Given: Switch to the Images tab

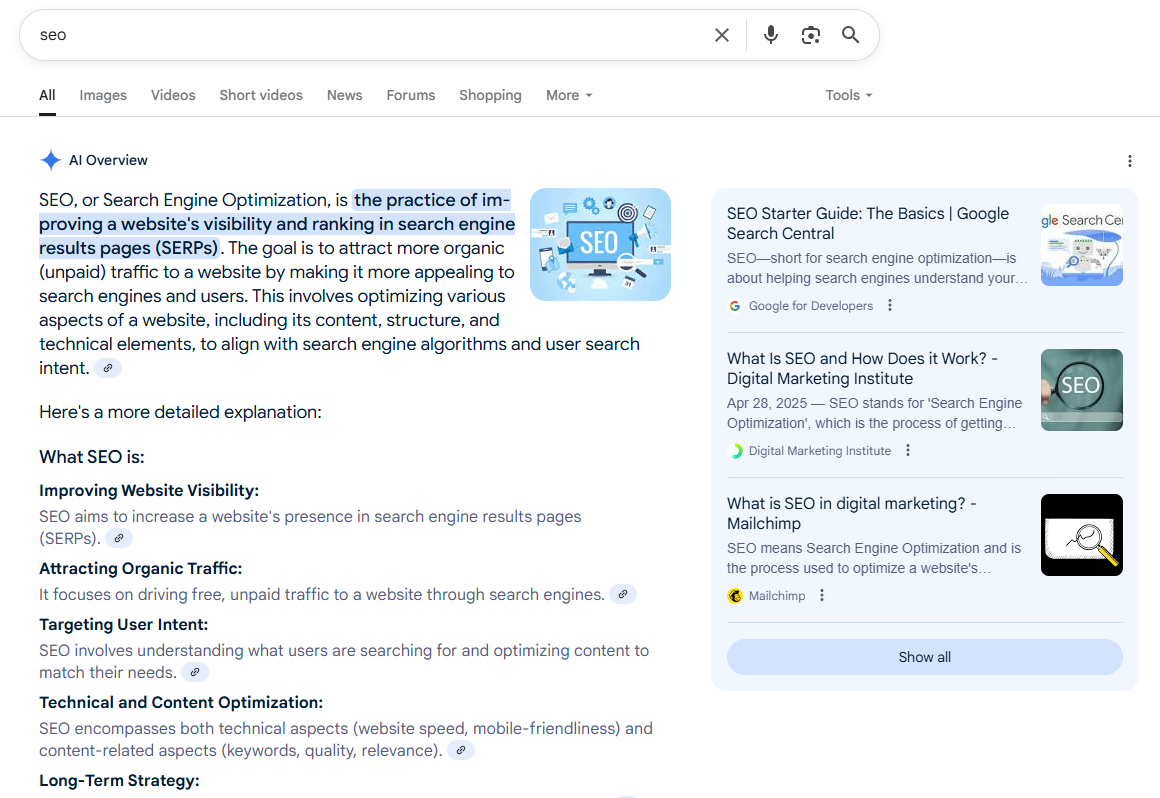Looking at the screenshot, I should tap(103, 95).
